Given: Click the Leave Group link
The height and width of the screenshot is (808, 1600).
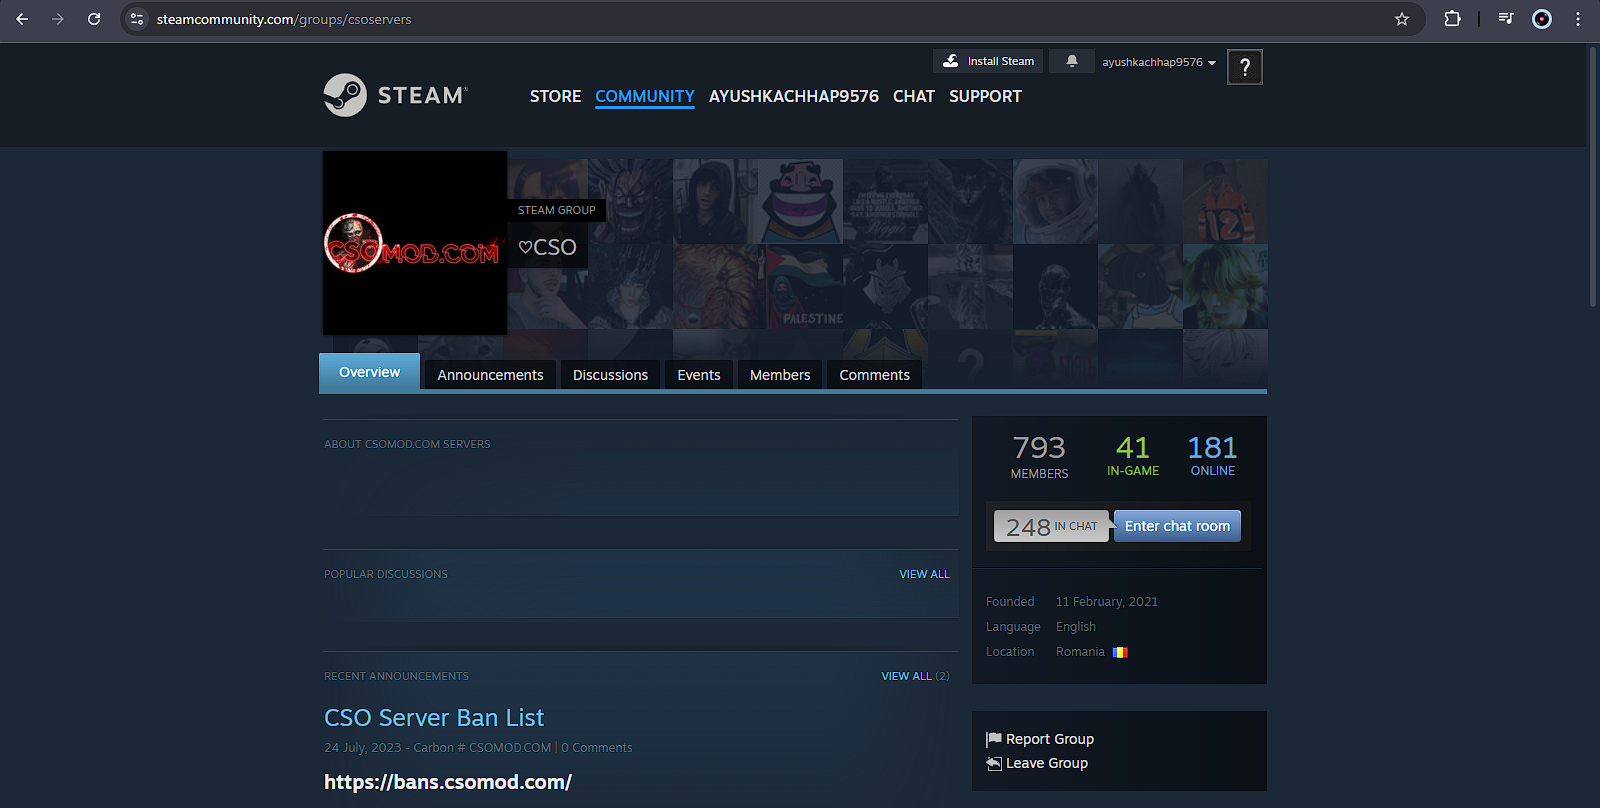Looking at the screenshot, I should click(1046, 763).
